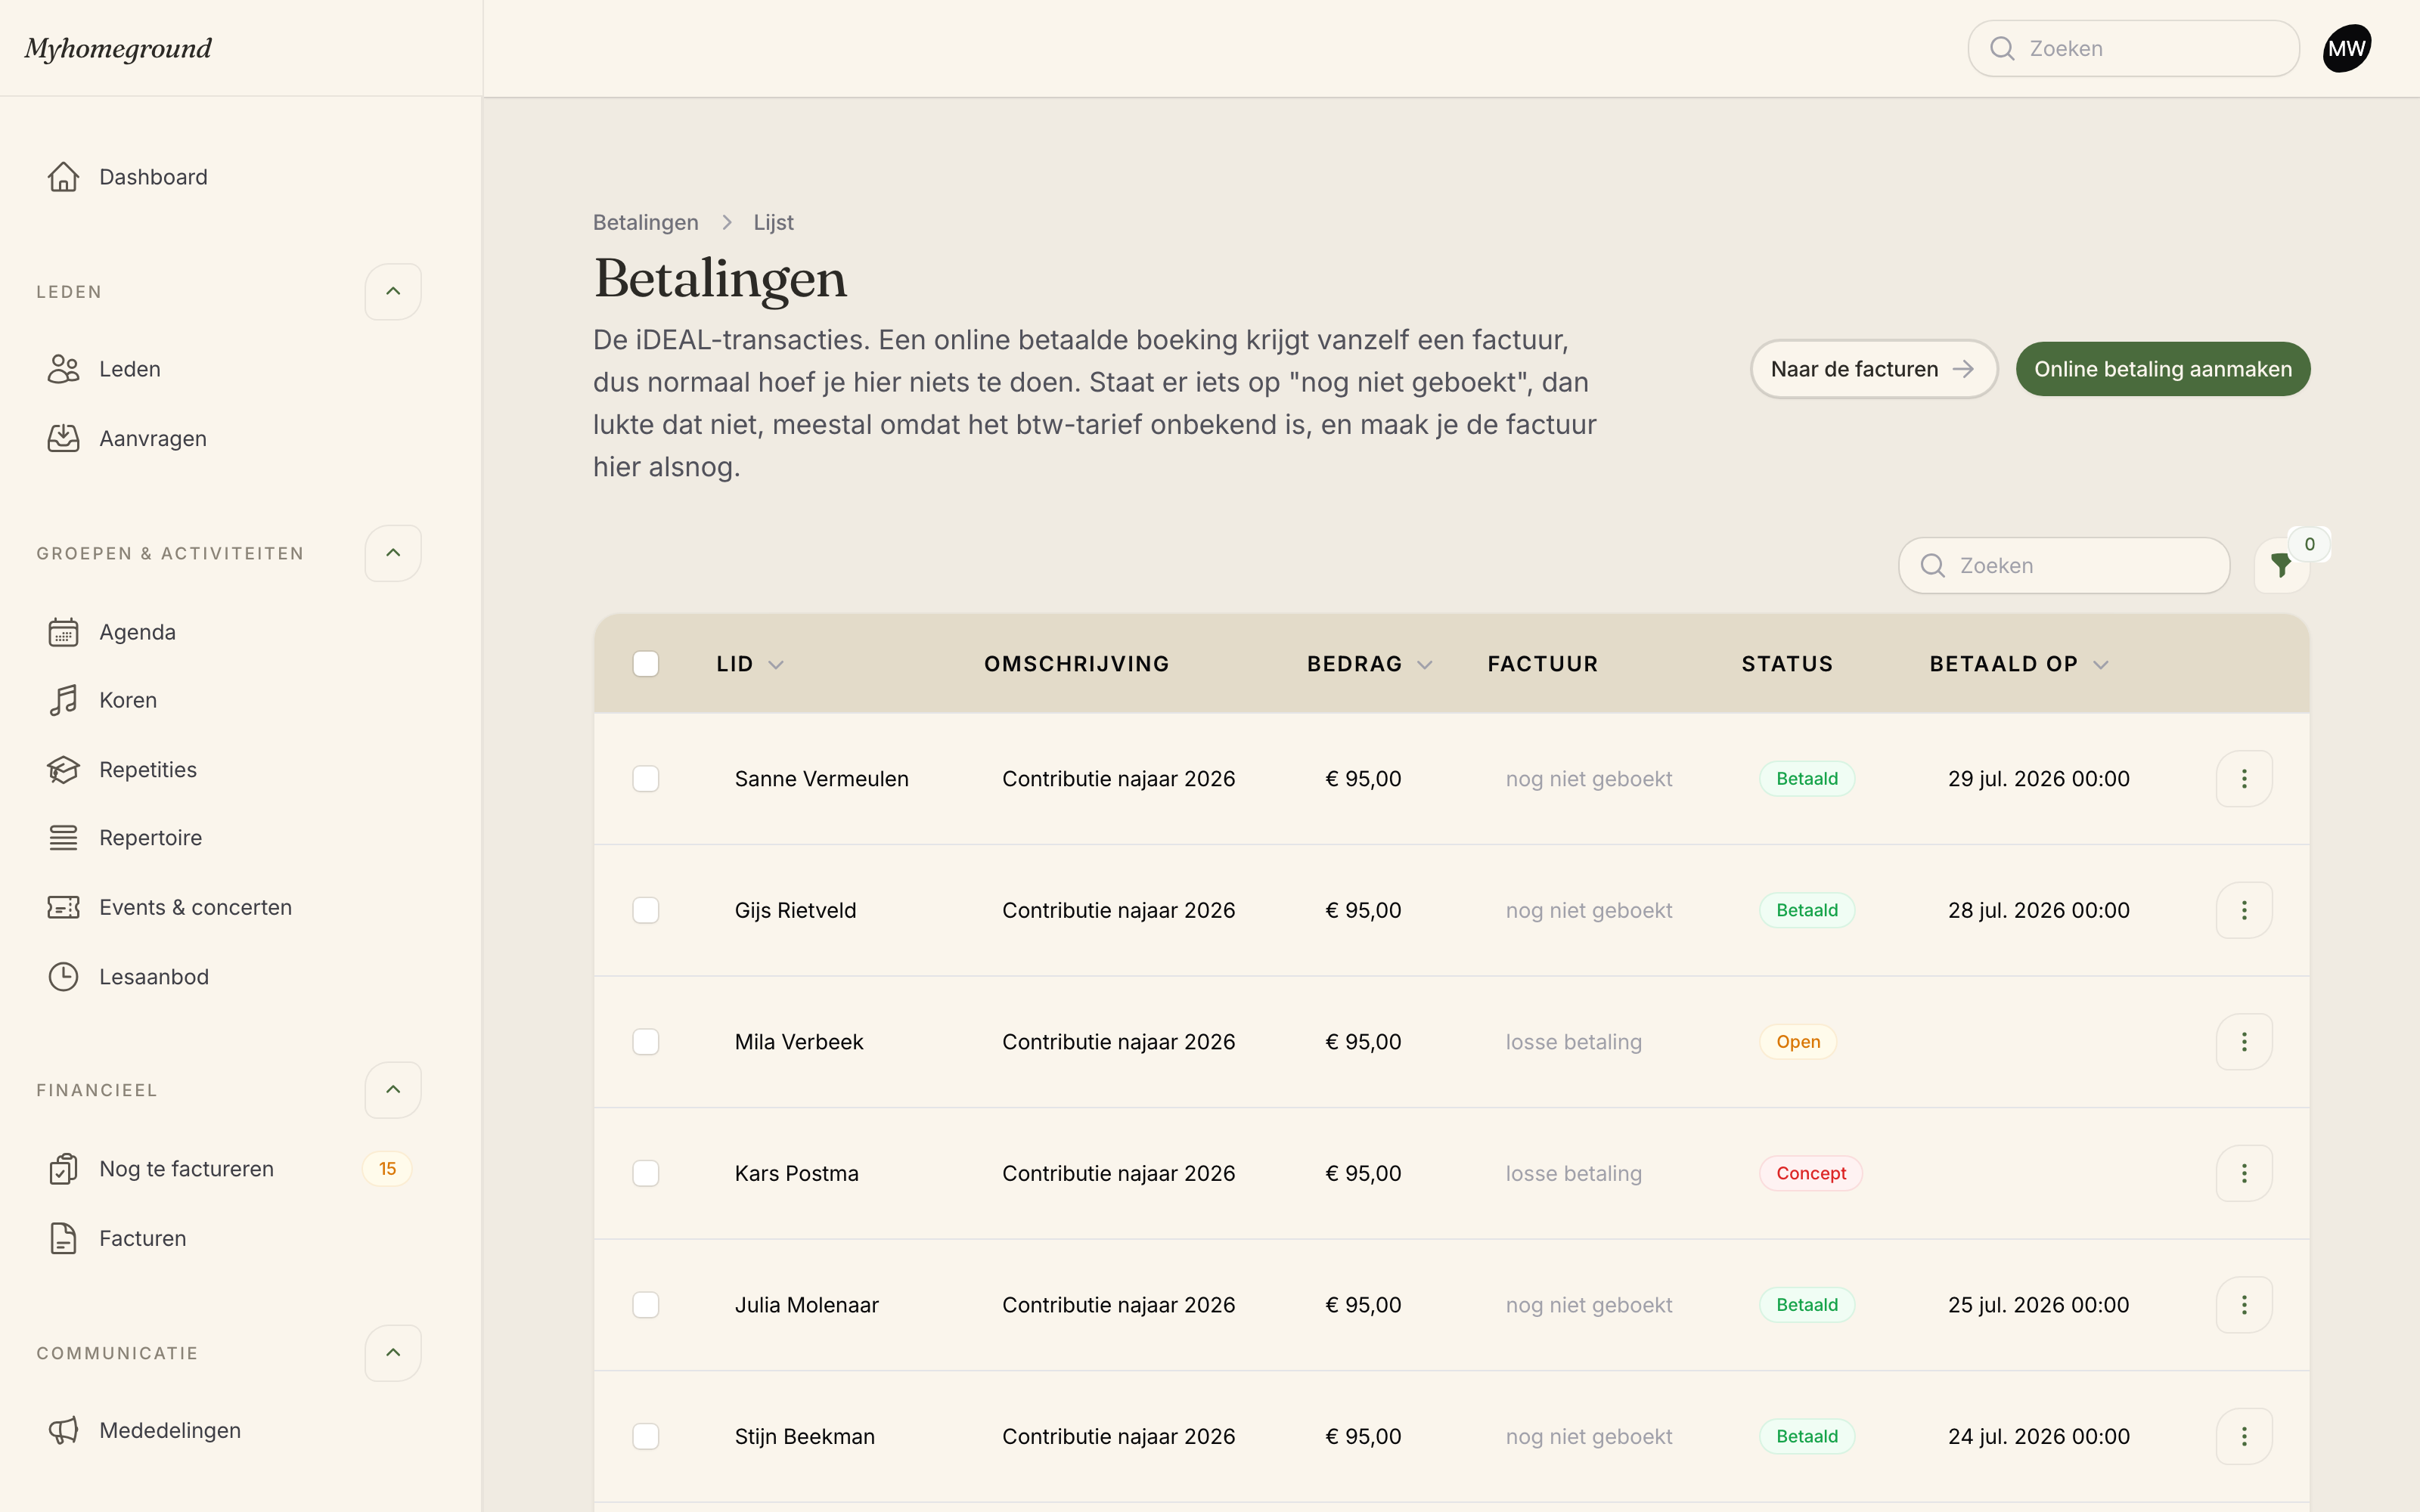The width and height of the screenshot is (2420, 1512).
Task: Click the Lijst breadcrumb link
Action: [x=773, y=222]
